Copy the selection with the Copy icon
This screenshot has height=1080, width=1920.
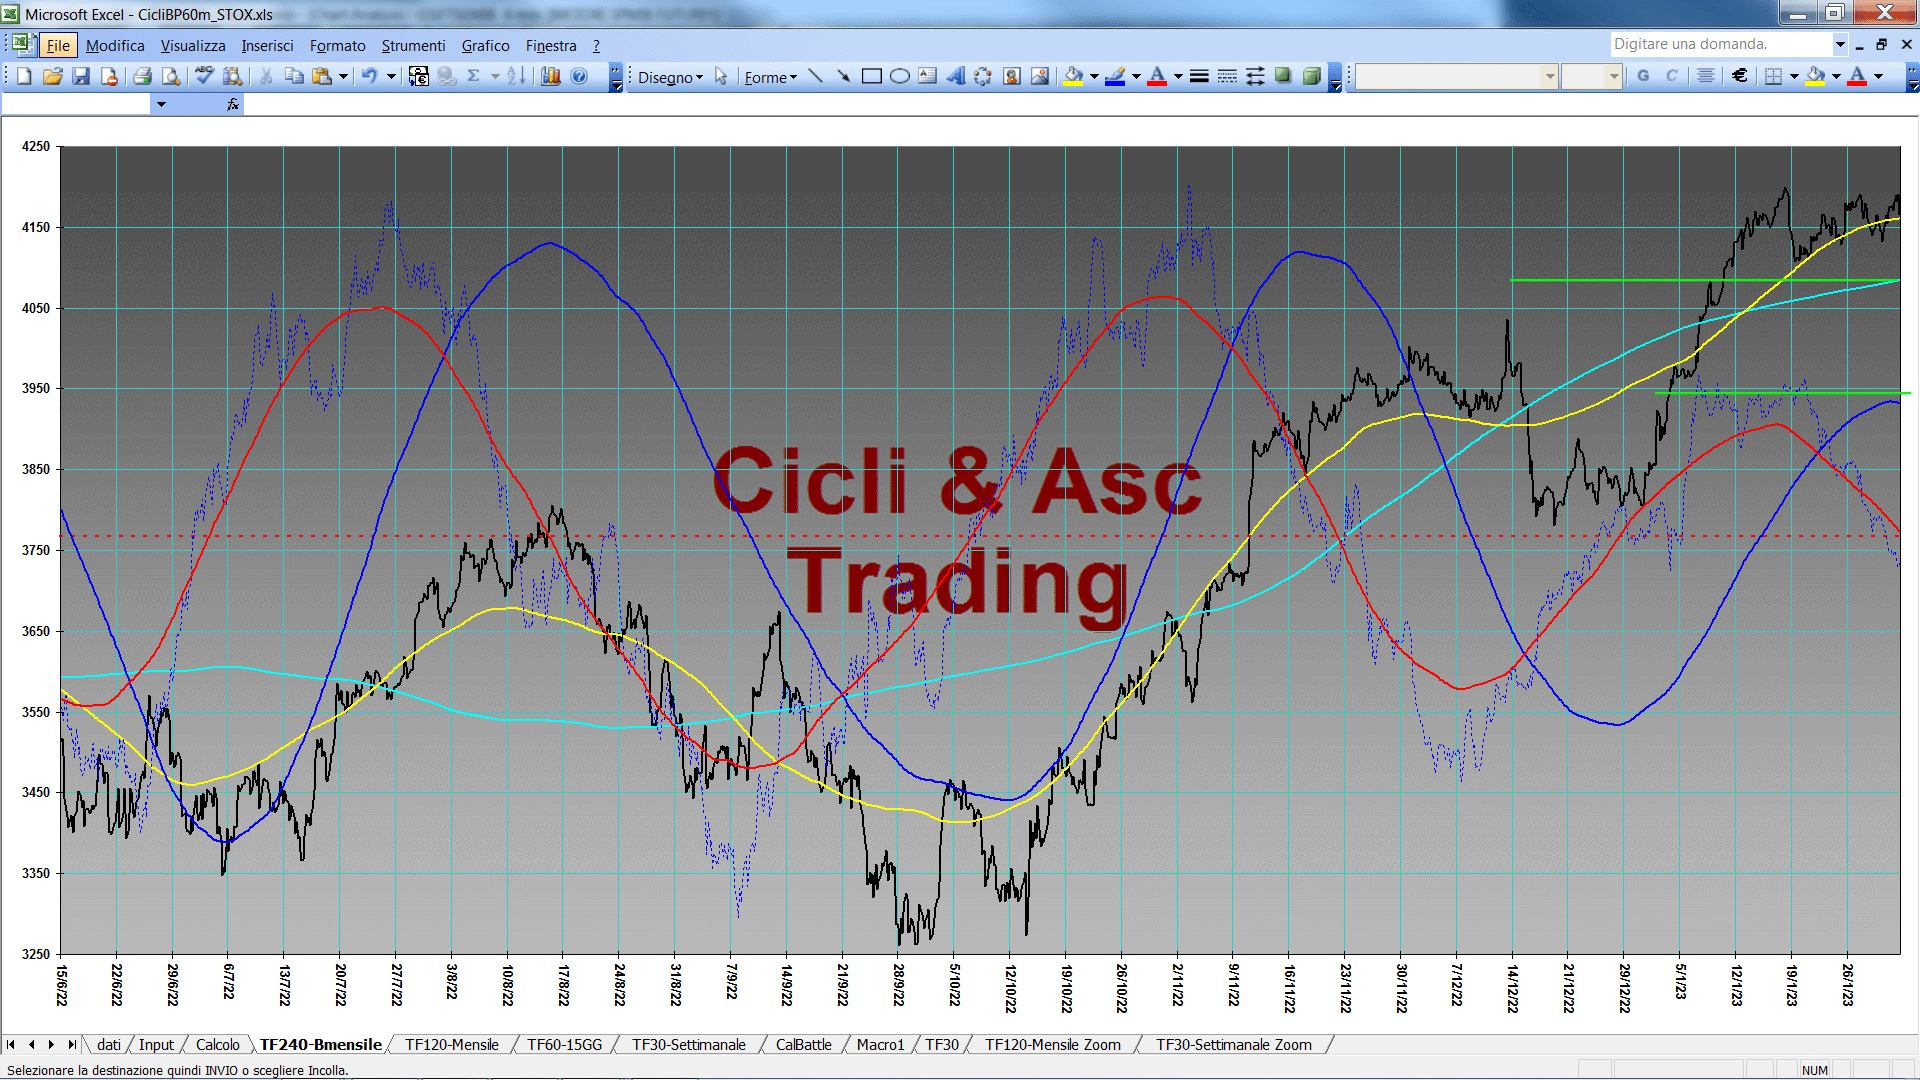click(x=294, y=76)
